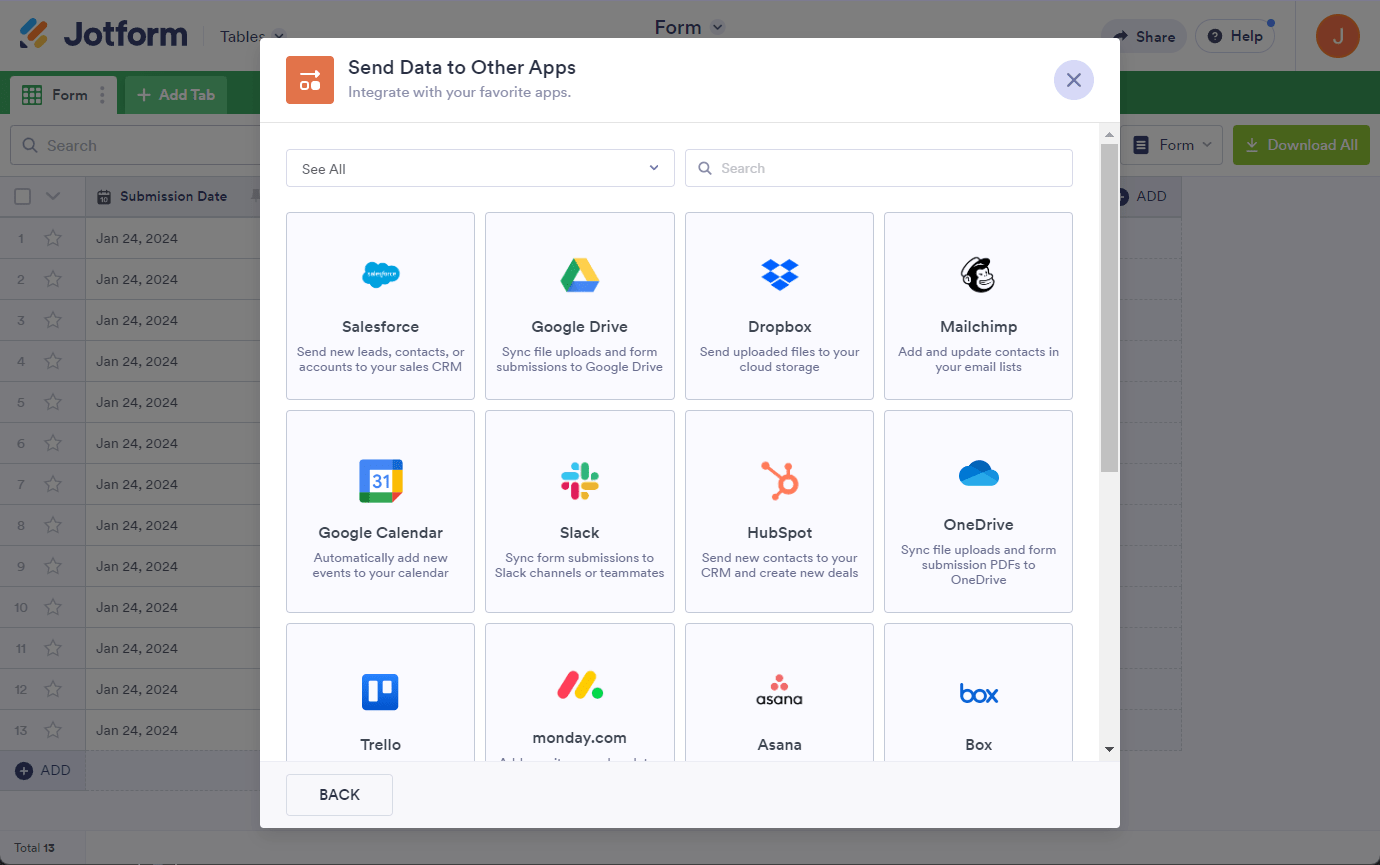Click the Share button

click(1144, 36)
